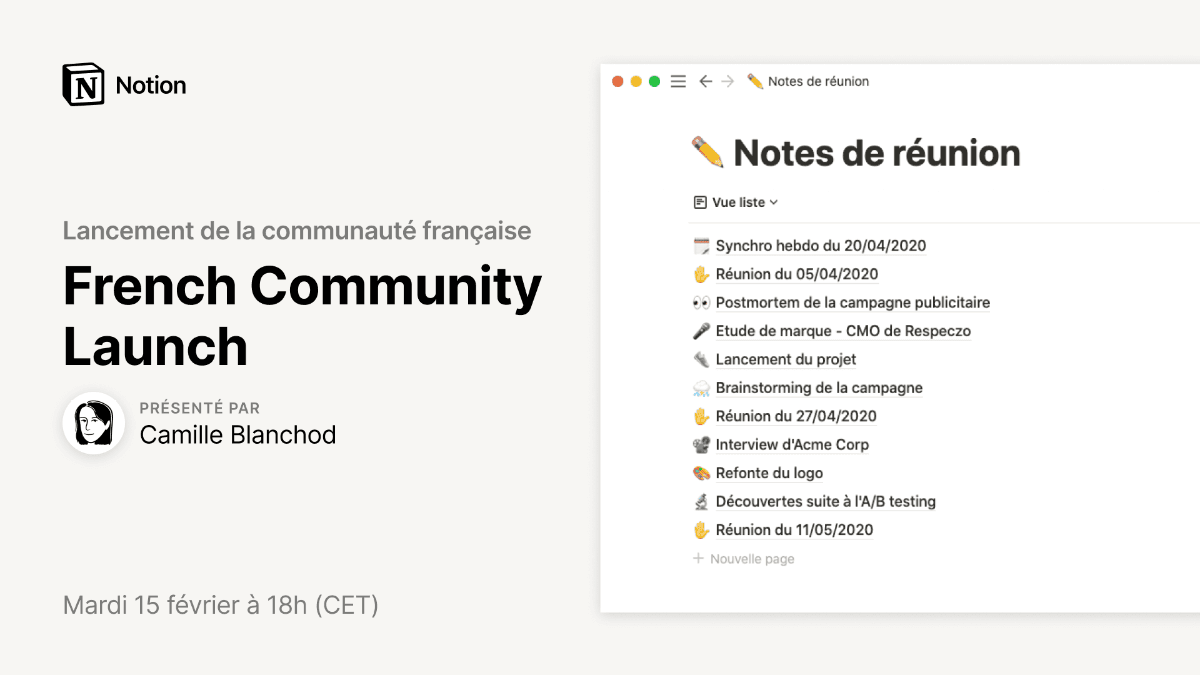This screenshot has width=1200, height=675.
Task: Click the Notes de réunion page title
Action: 877,153
